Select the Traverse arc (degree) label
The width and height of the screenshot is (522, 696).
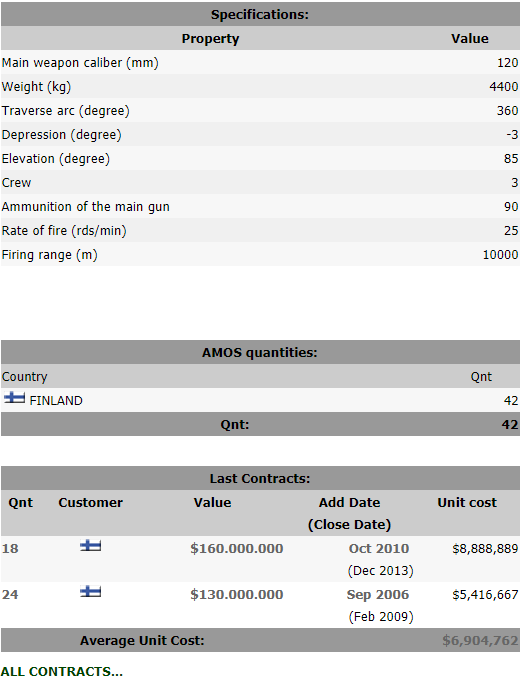(66, 111)
